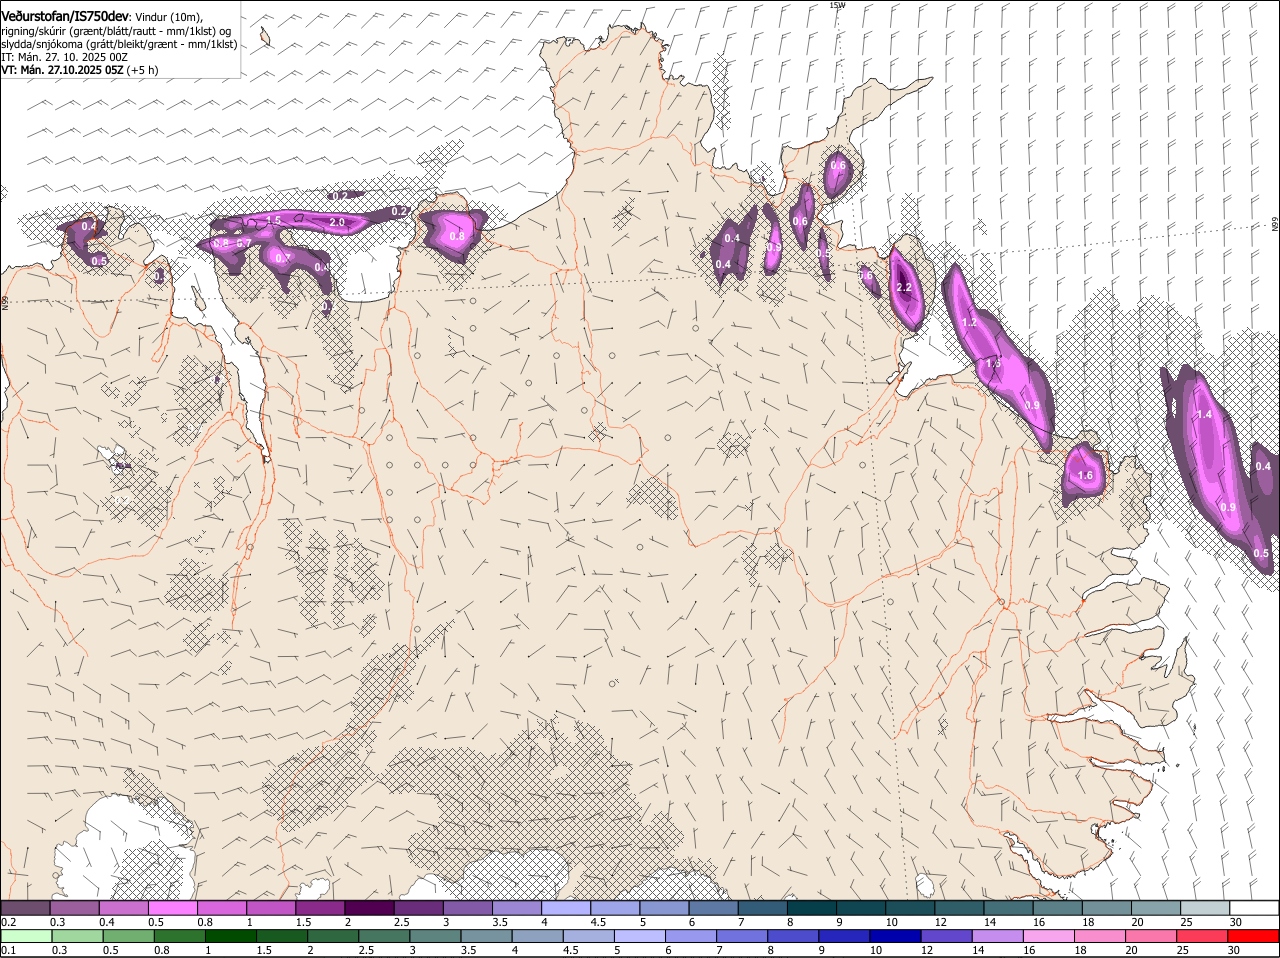Click the 'VT: Mán. 27.10.2025 05Z' valid time
This screenshot has height=958, width=1280.
pyautogui.click(x=62, y=70)
